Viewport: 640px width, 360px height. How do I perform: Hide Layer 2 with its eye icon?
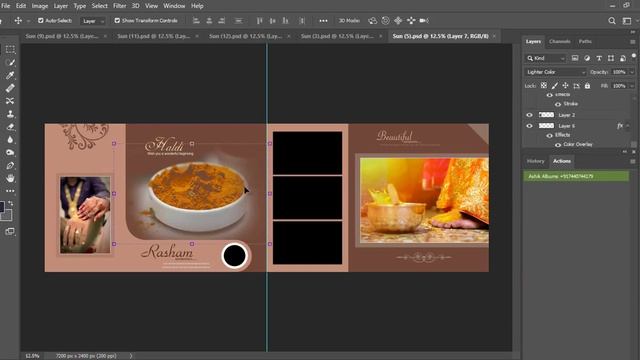coord(529,115)
